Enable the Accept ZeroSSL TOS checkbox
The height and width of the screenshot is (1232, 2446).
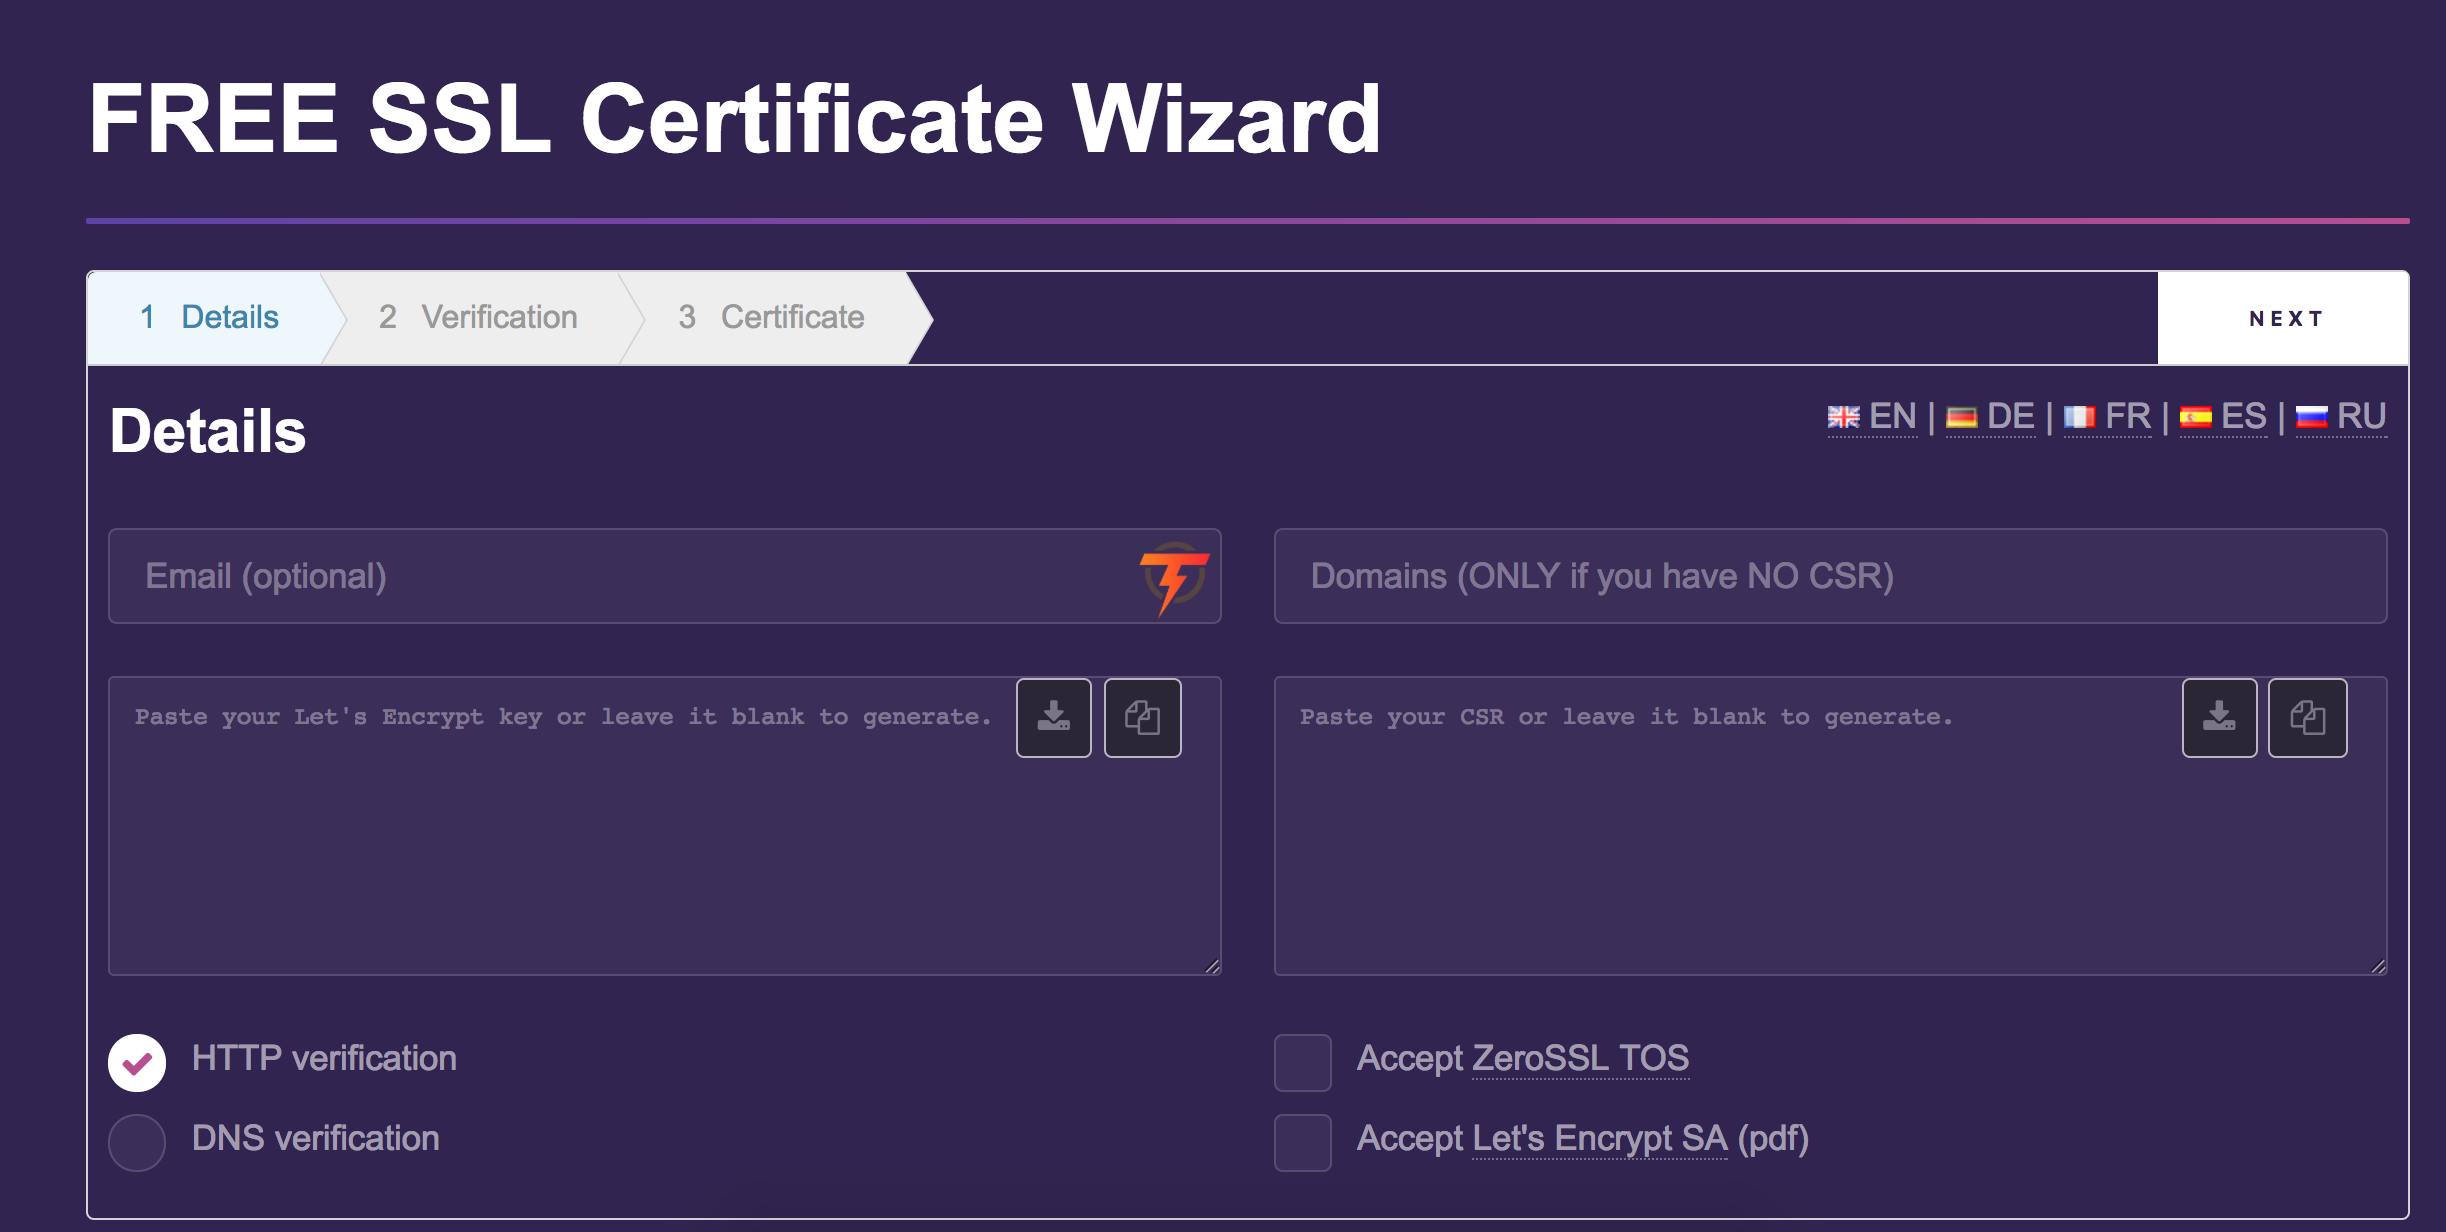pos(1301,1061)
